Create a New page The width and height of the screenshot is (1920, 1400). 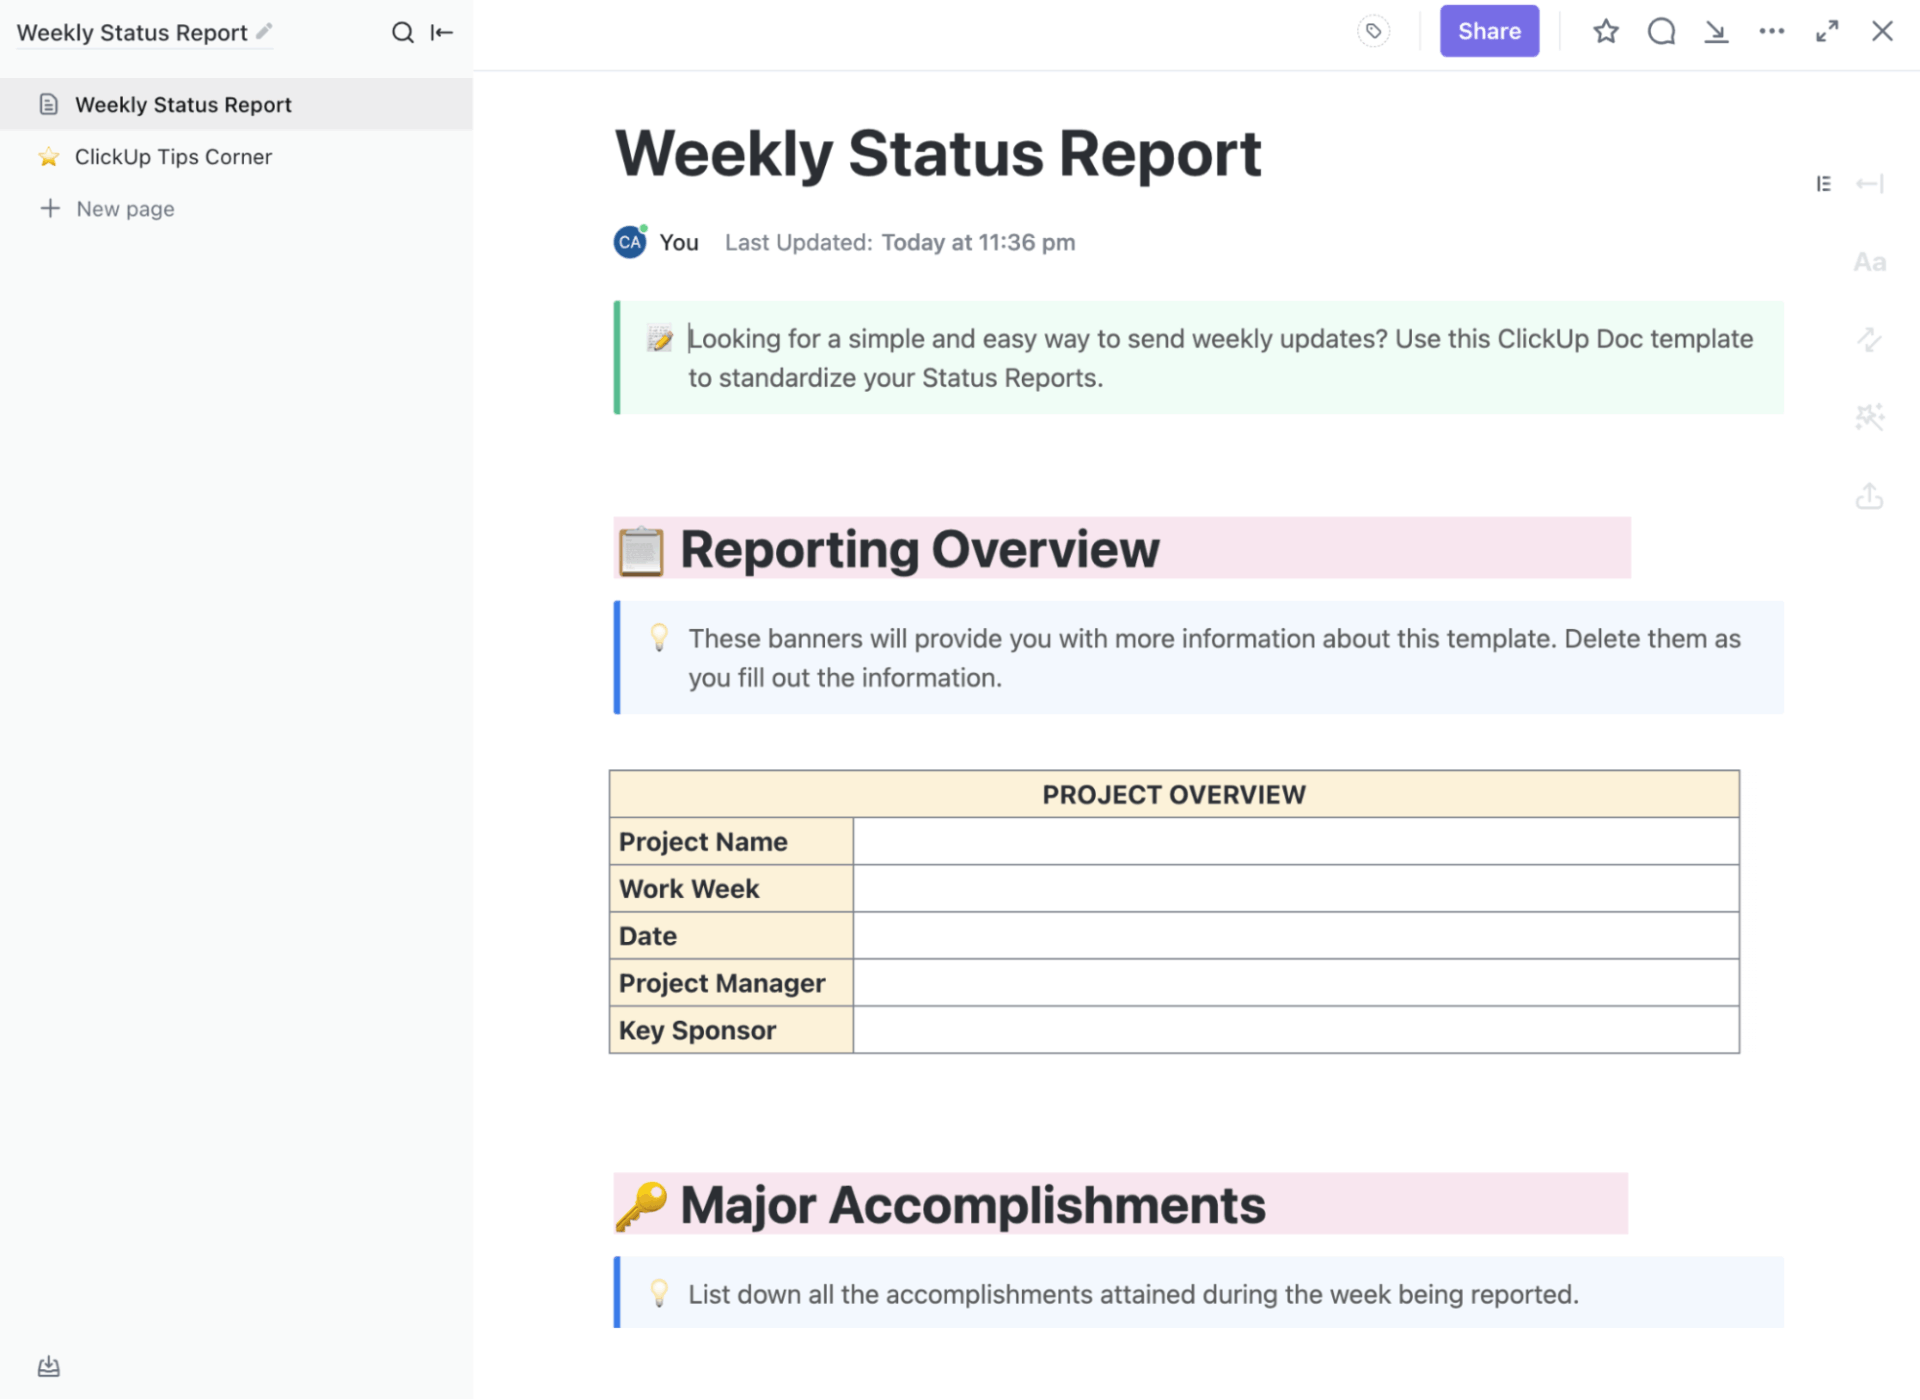pyautogui.click(x=125, y=208)
